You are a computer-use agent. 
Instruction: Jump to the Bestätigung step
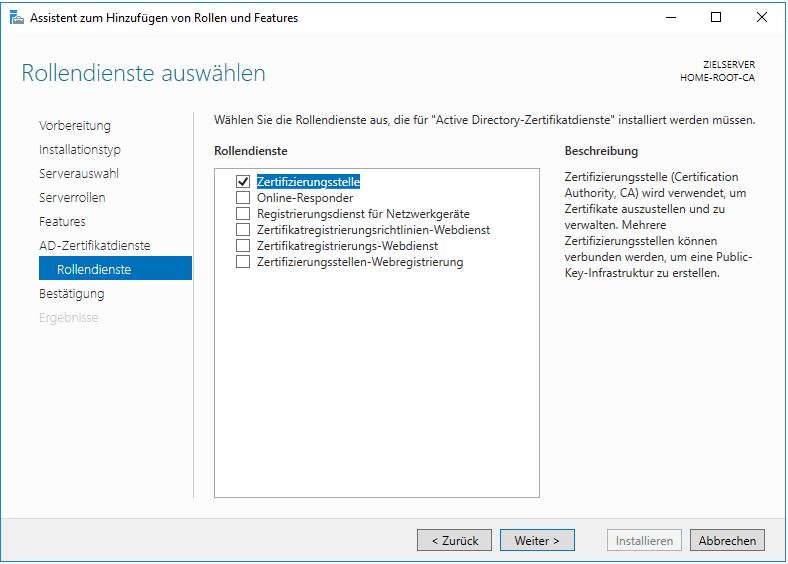[x=72, y=294]
